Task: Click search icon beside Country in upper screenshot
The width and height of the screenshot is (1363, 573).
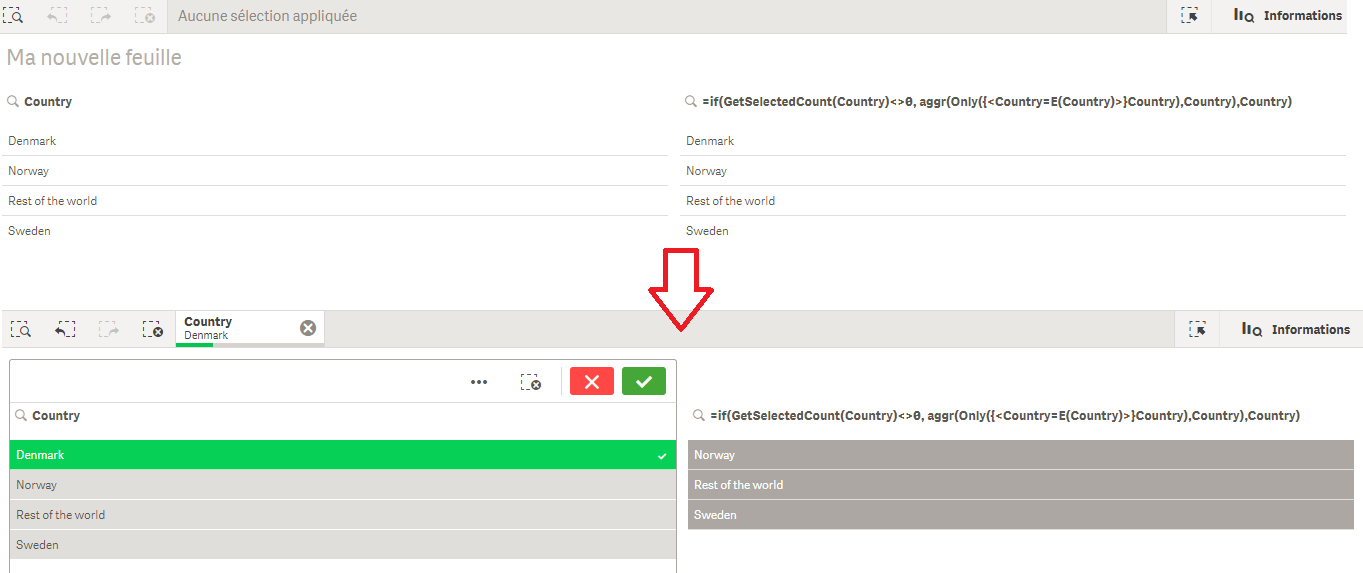Action: click(x=13, y=101)
